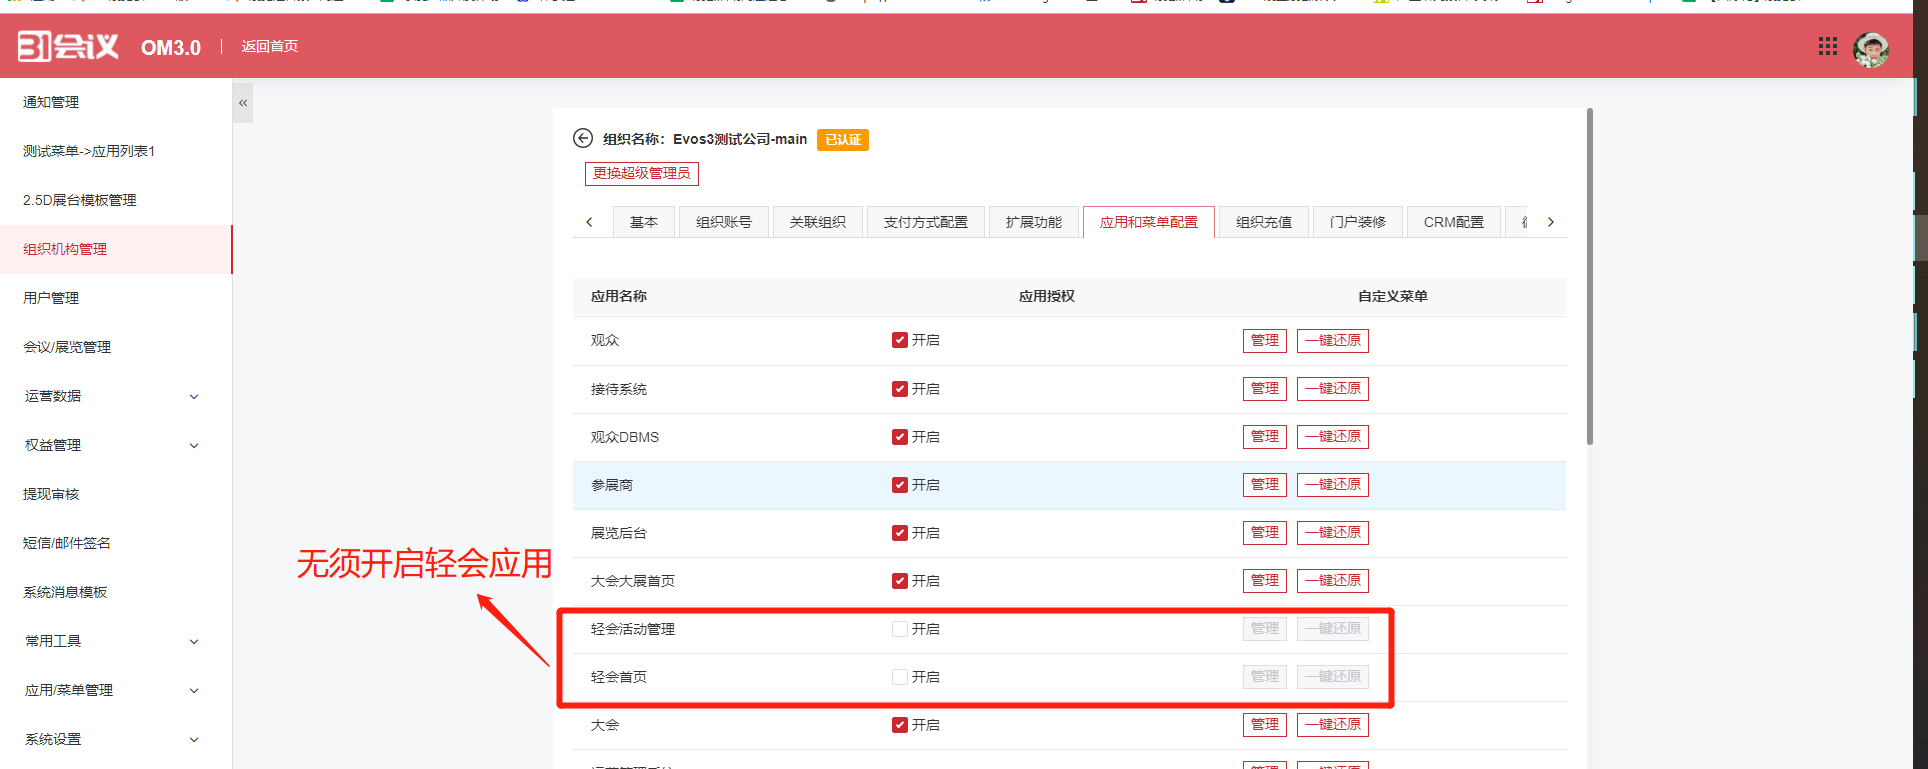Viewport: 1928px width, 769px height.
Task: Click 一键还原 for 观众
Action: pos(1333,340)
